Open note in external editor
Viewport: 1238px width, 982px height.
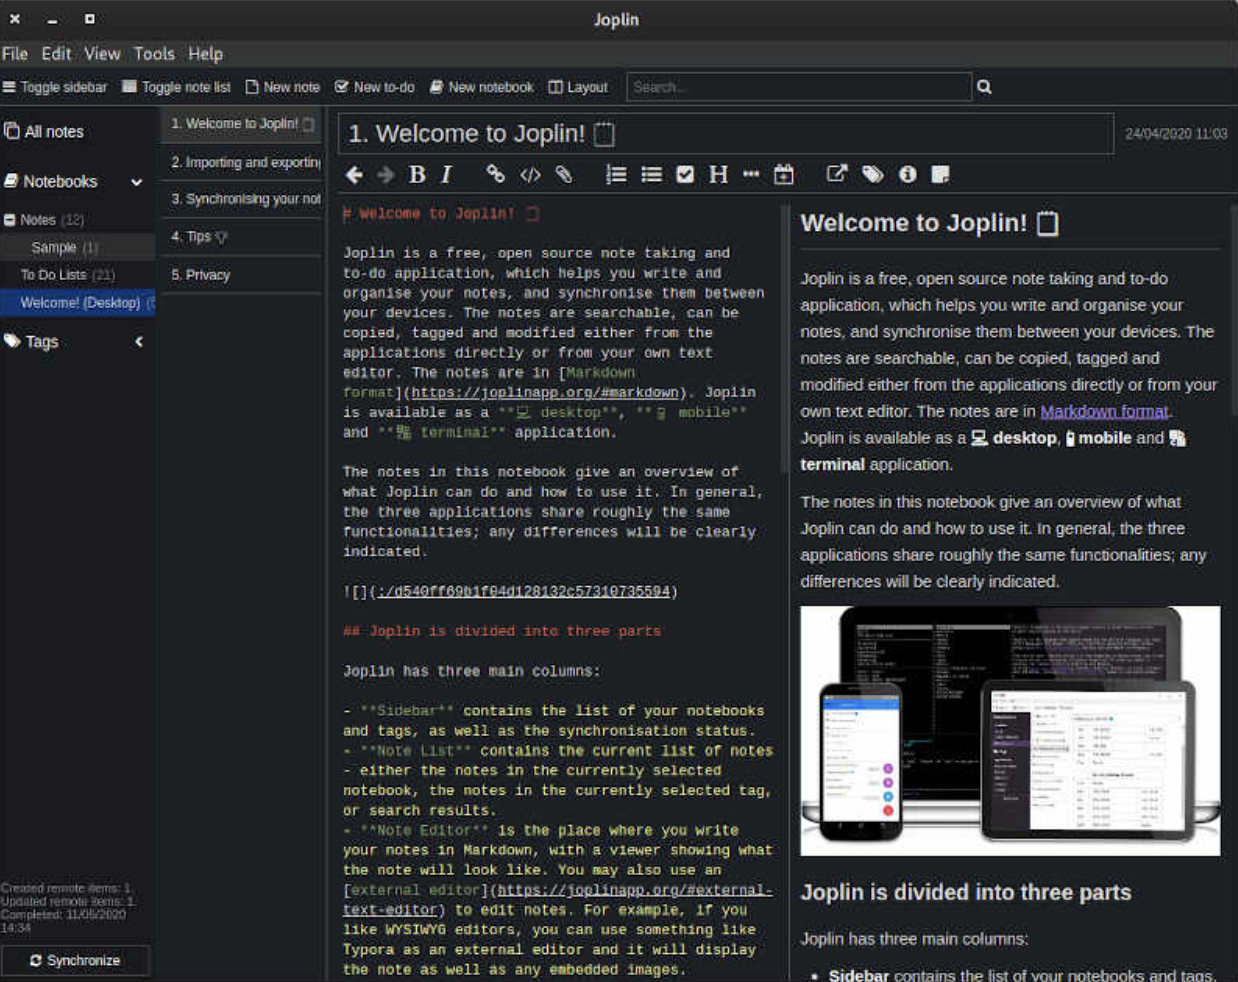837,174
